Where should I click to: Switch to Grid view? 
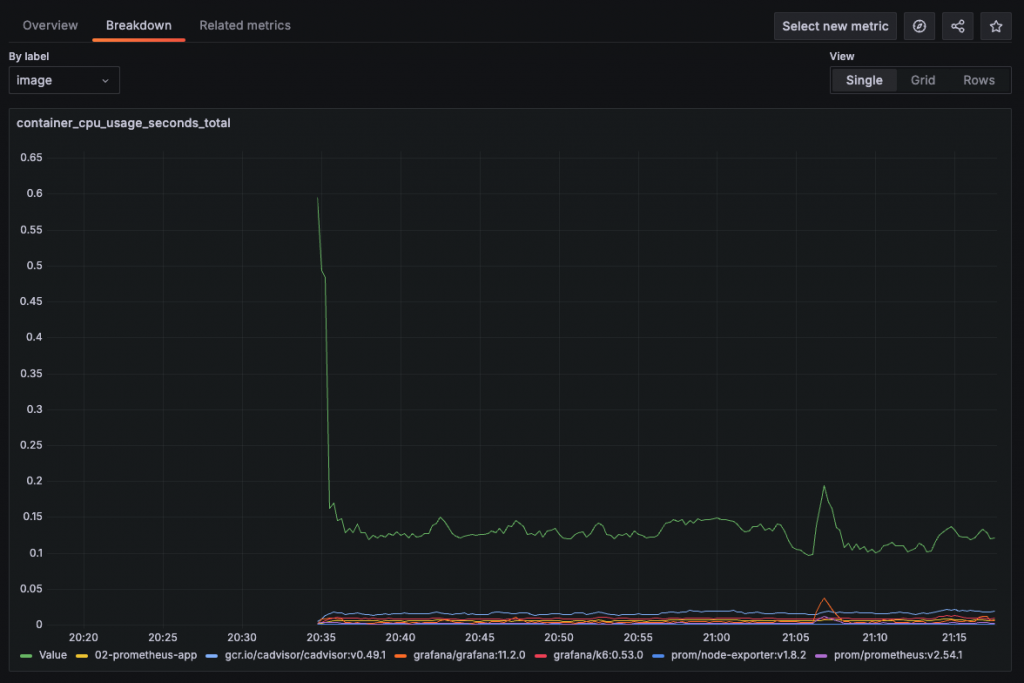(923, 80)
